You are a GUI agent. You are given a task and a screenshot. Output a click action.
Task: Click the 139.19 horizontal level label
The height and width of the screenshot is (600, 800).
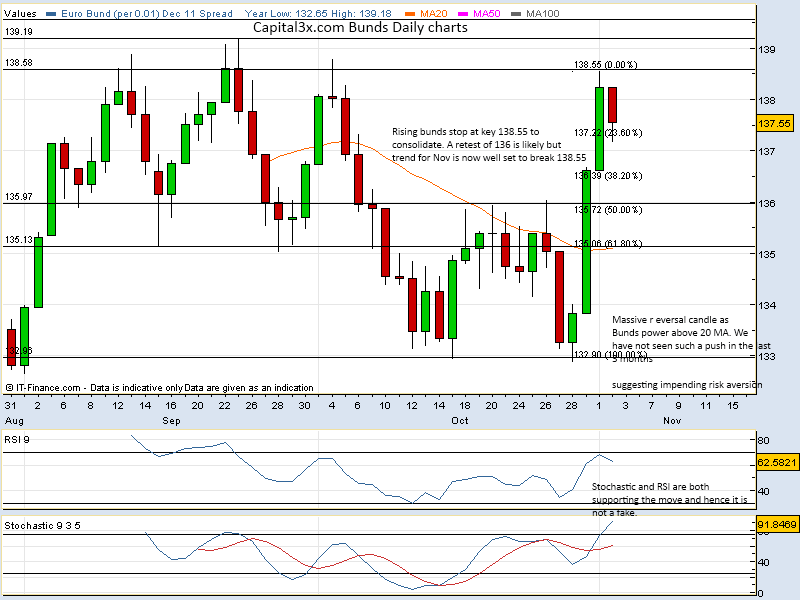point(19,32)
